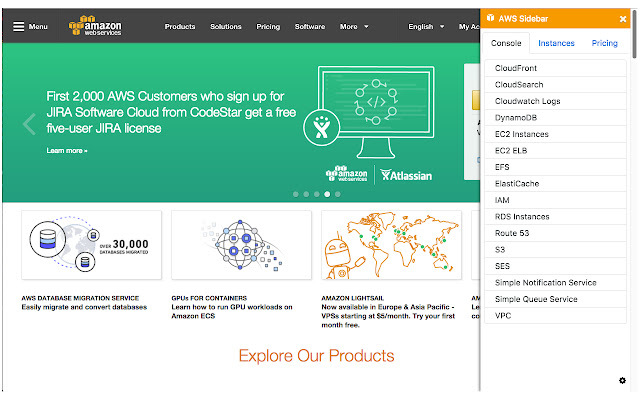The image size is (640, 400).
Task: Expand the More dropdown menu
Action: (354, 27)
